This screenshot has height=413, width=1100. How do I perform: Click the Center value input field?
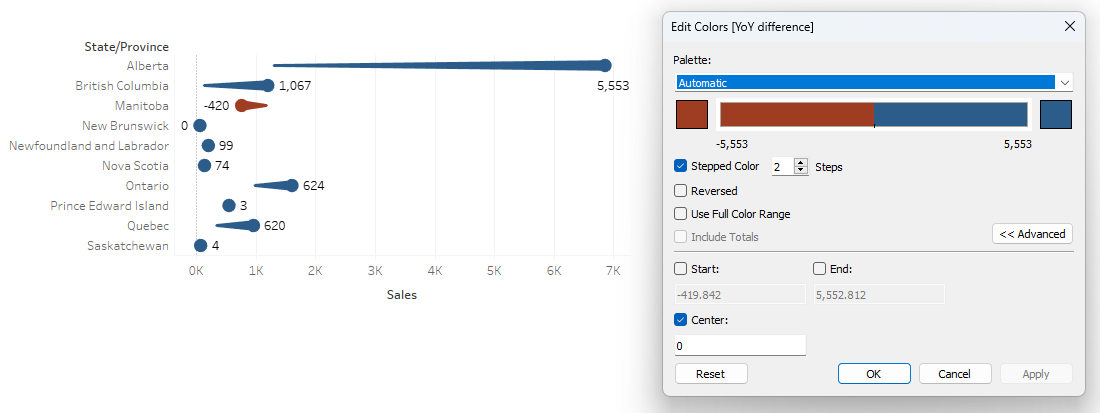click(x=740, y=345)
